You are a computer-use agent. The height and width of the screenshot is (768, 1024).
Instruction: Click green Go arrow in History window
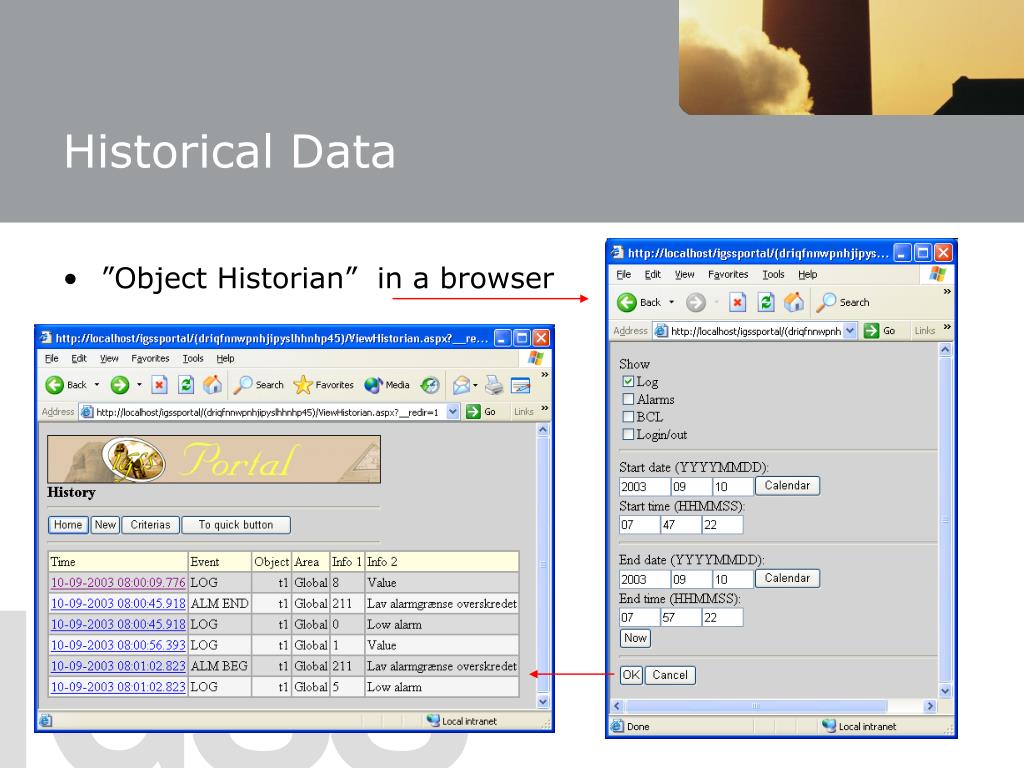pos(473,412)
